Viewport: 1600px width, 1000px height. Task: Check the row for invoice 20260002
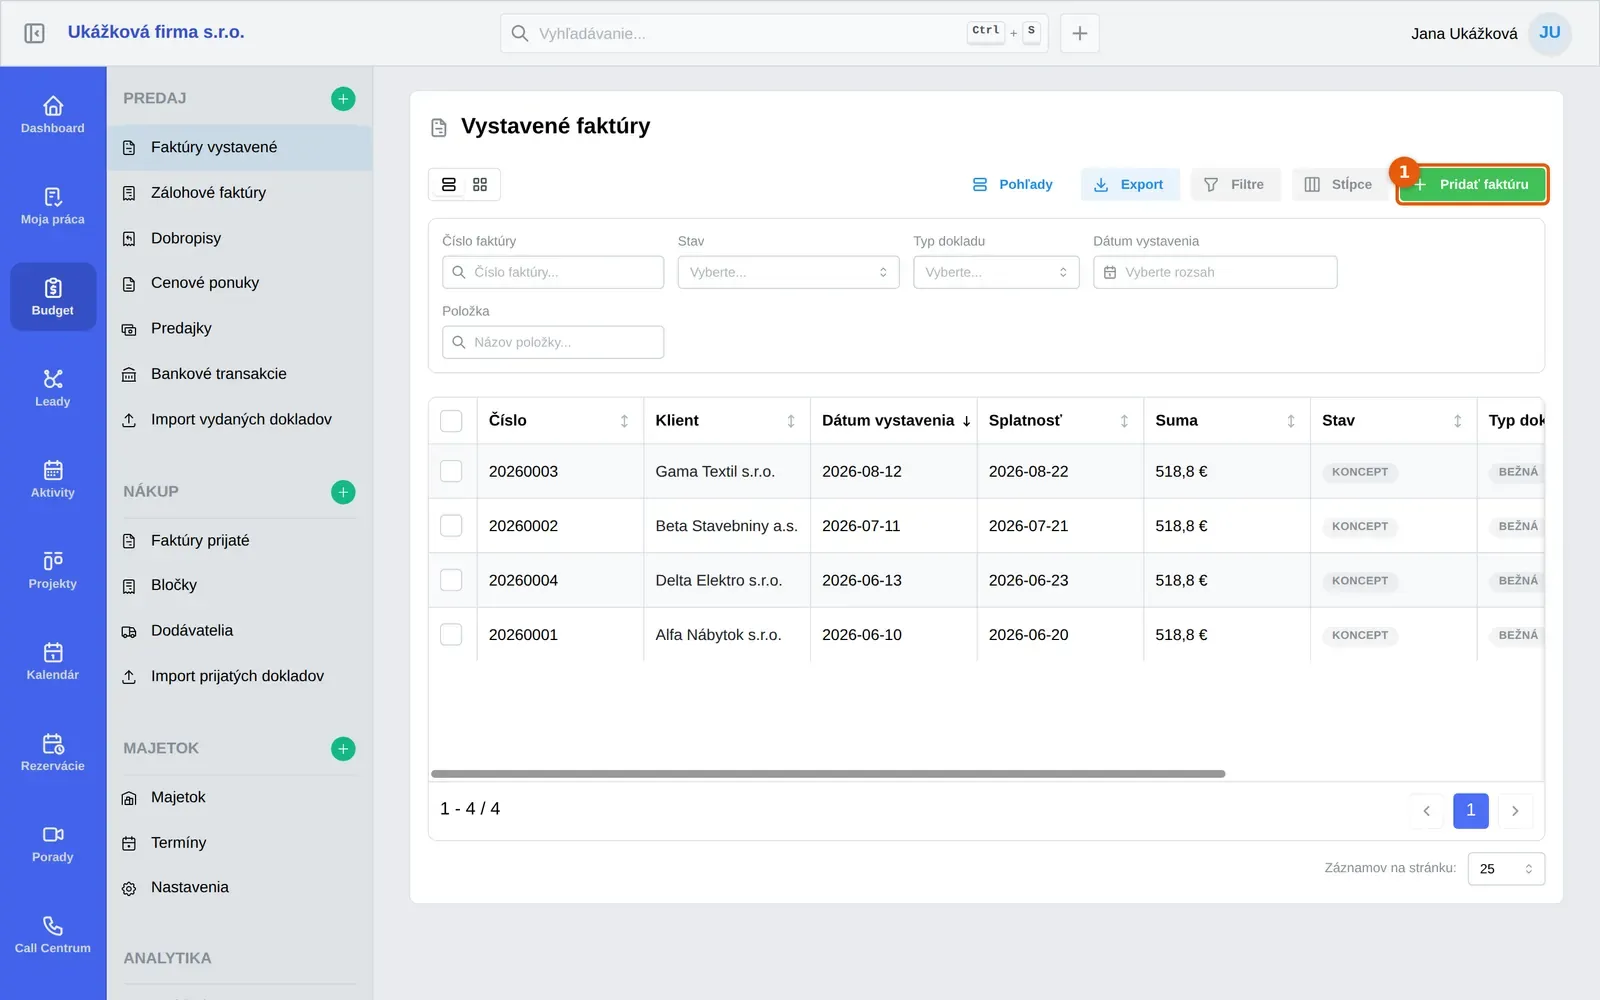452,526
